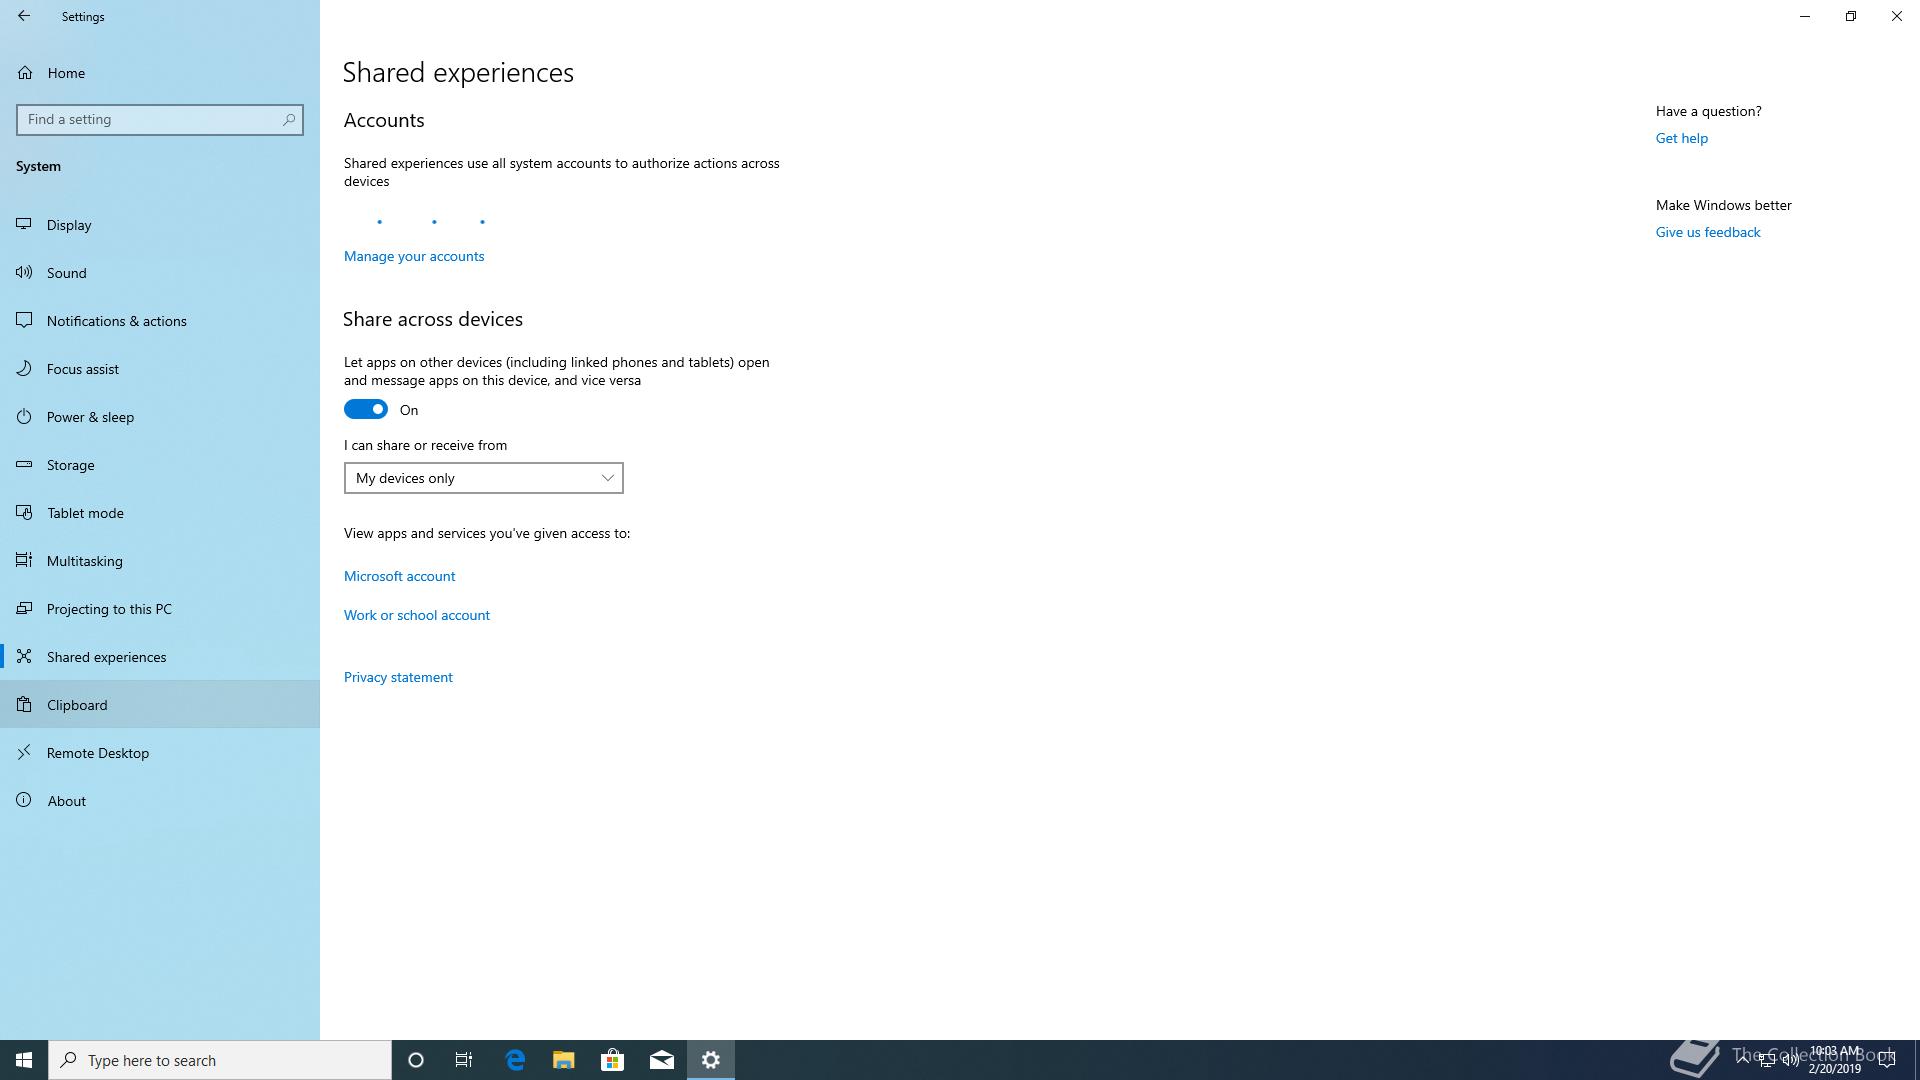Restore down the Settings window
This screenshot has width=1920, height=1080.
1851,16
